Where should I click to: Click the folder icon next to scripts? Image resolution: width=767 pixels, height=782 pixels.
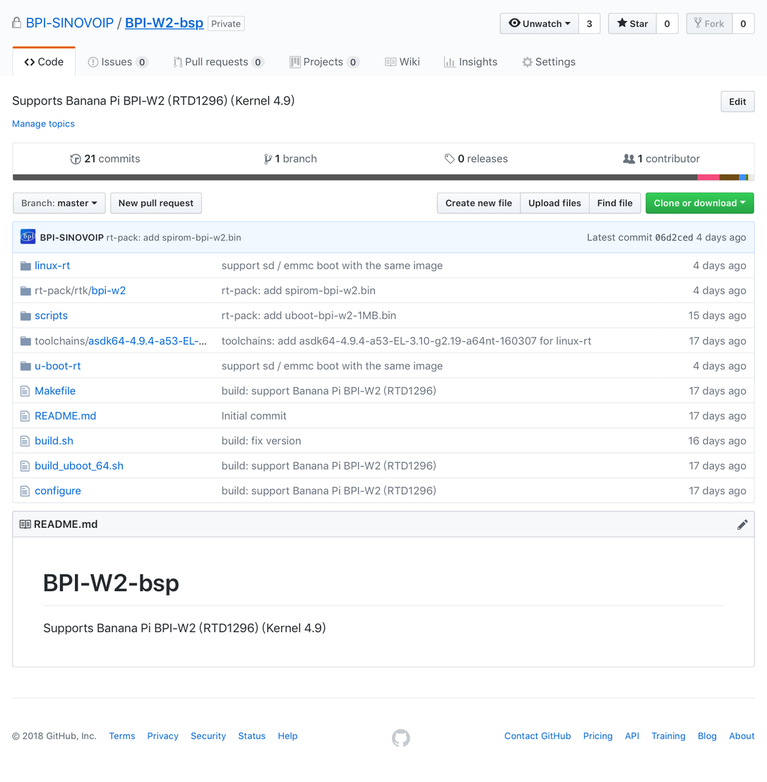(x=25, y=316)
